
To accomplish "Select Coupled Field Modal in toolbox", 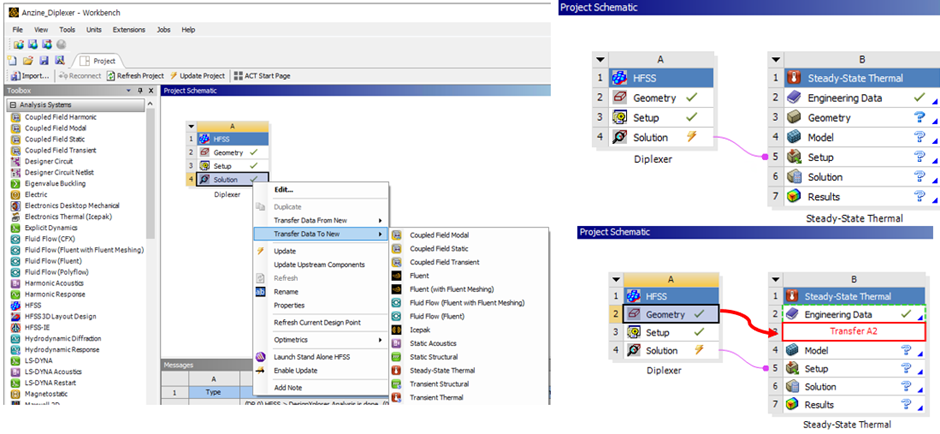I will (55, 128).
